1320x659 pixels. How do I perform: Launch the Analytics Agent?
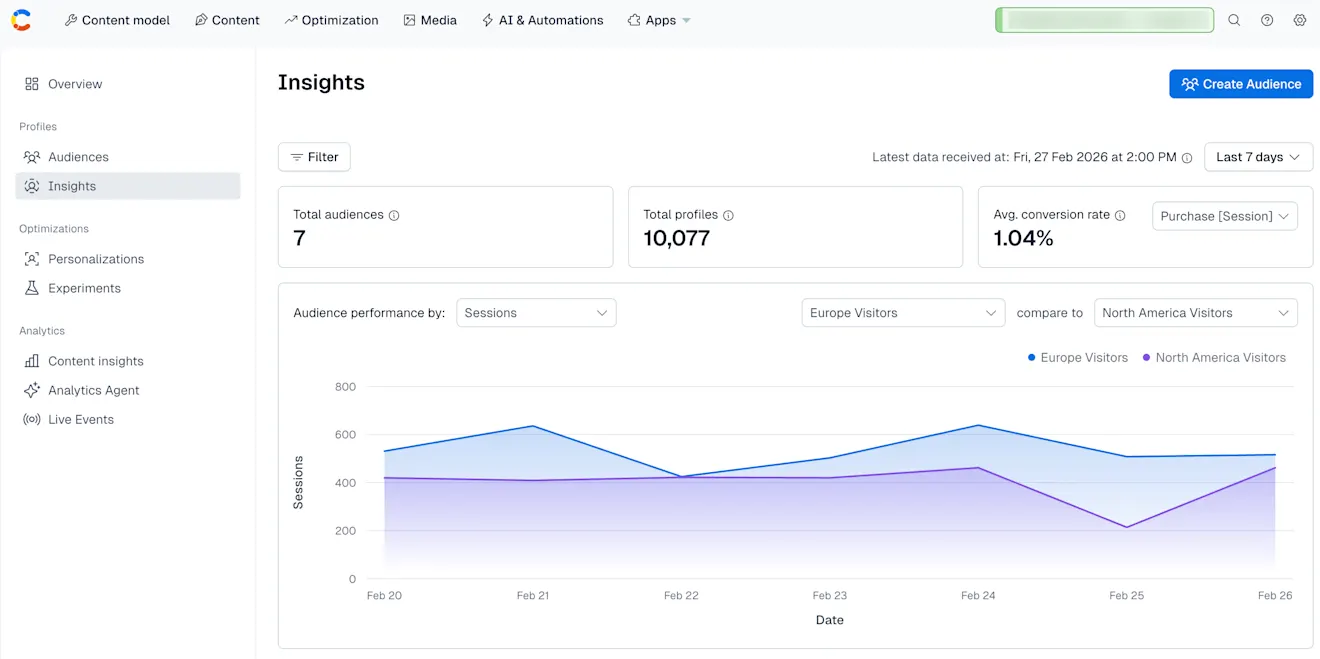click(93, 390)
